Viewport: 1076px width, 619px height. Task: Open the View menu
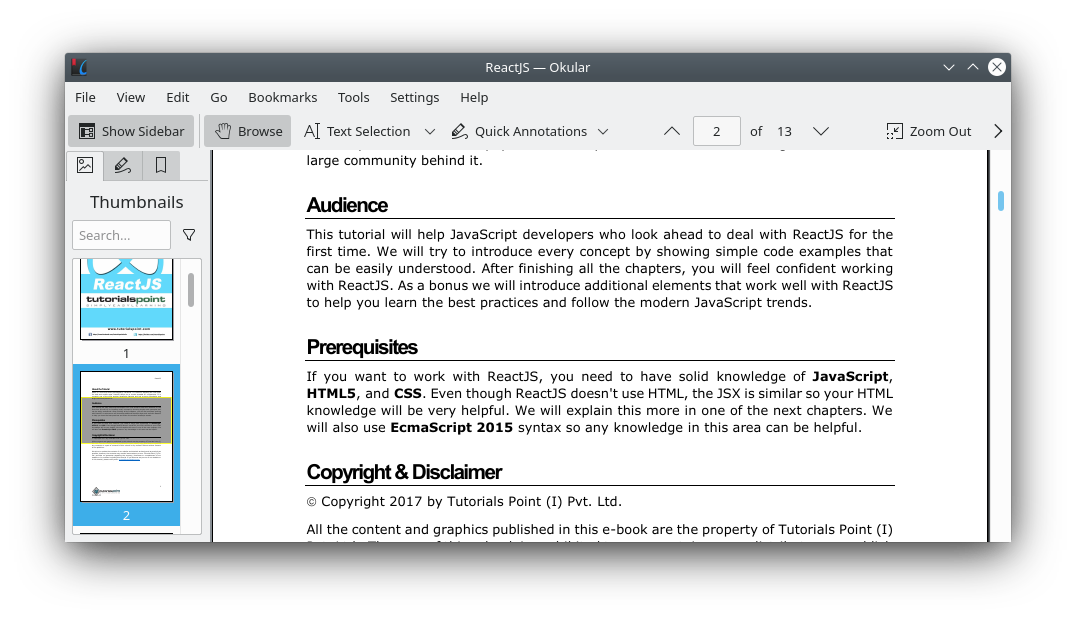pos(130,97)
